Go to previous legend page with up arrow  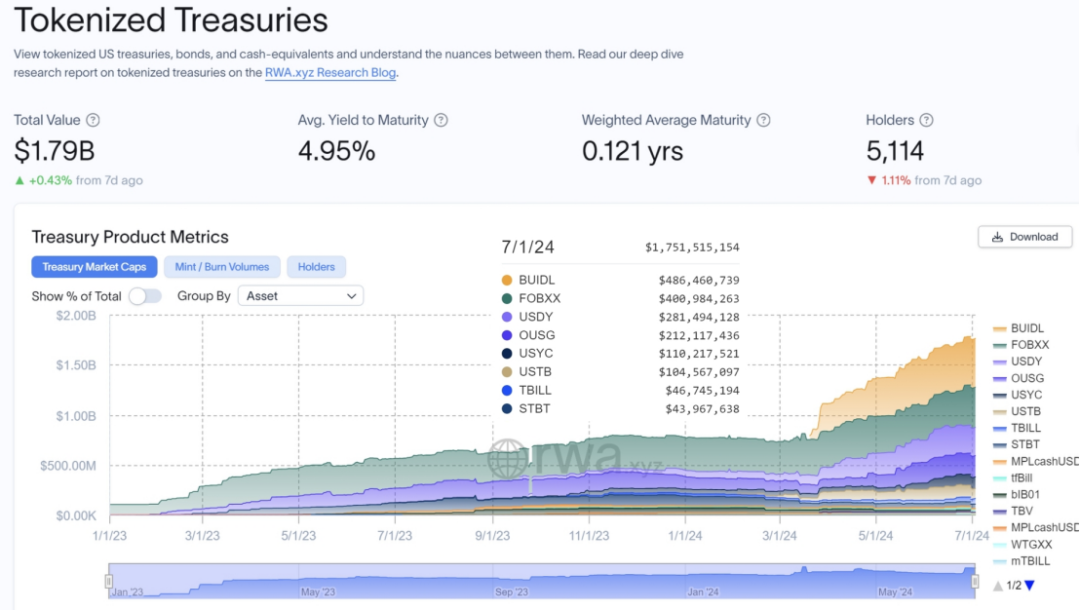click(997, 585)
